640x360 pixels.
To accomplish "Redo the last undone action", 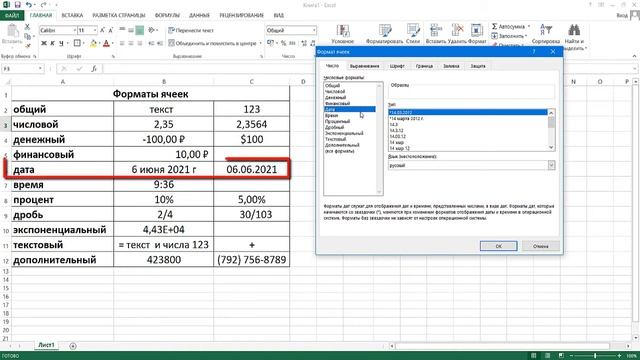I will tap(44, 5).
